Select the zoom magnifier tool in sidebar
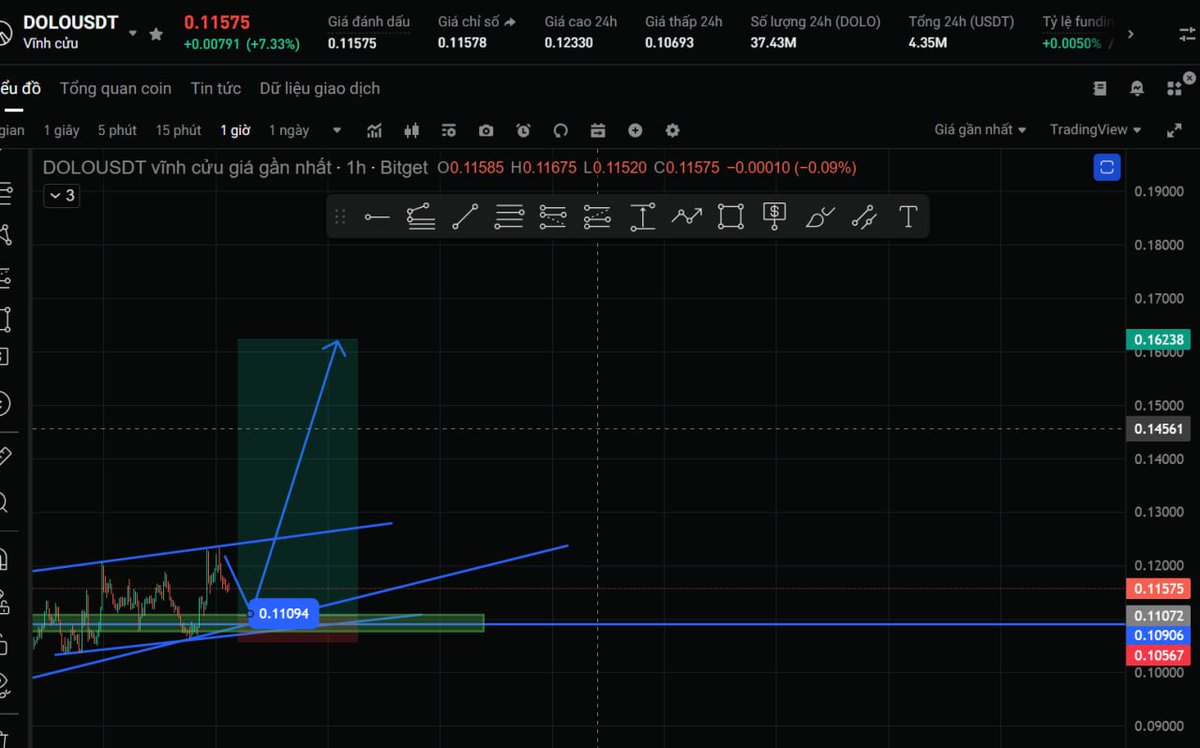The height and width of the screenshot is (748, 1200). tap(3, 502)
